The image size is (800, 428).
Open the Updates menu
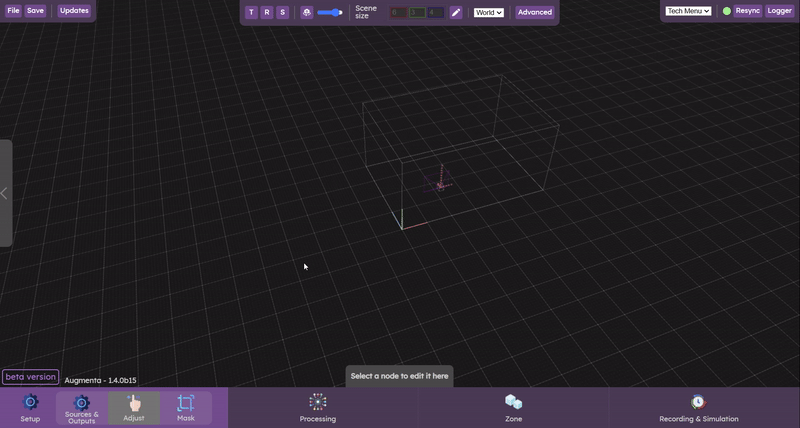pyautogui.click(x=74, y=11)
